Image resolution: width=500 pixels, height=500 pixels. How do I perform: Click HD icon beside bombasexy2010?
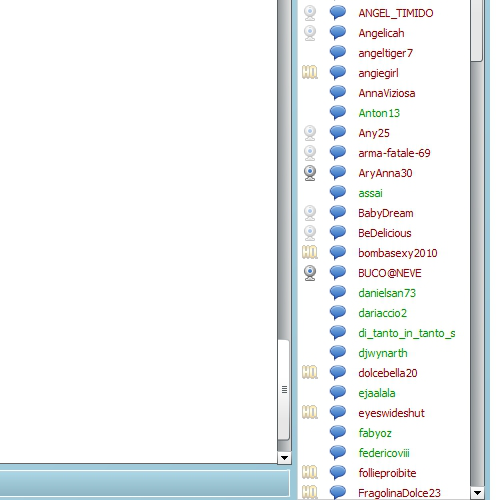(x=310, y=252)
